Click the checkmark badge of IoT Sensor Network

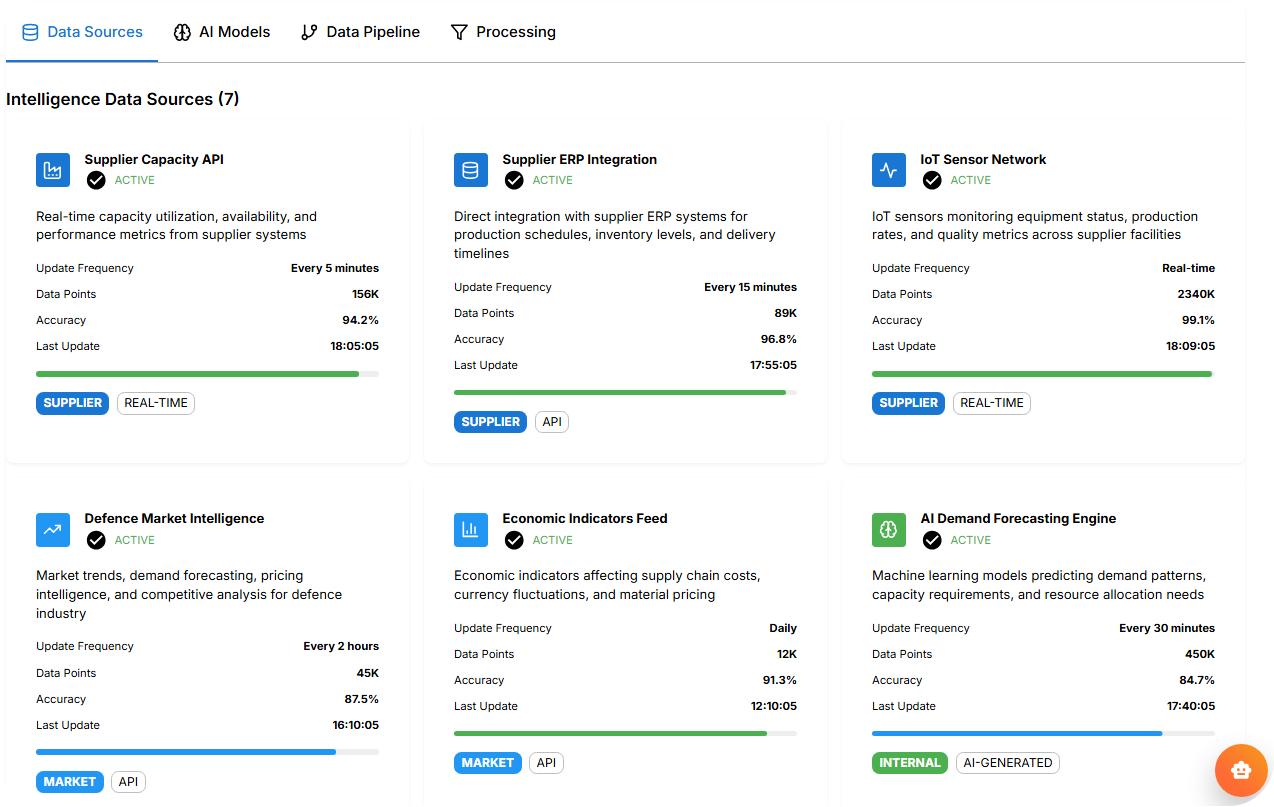(932, 180)
